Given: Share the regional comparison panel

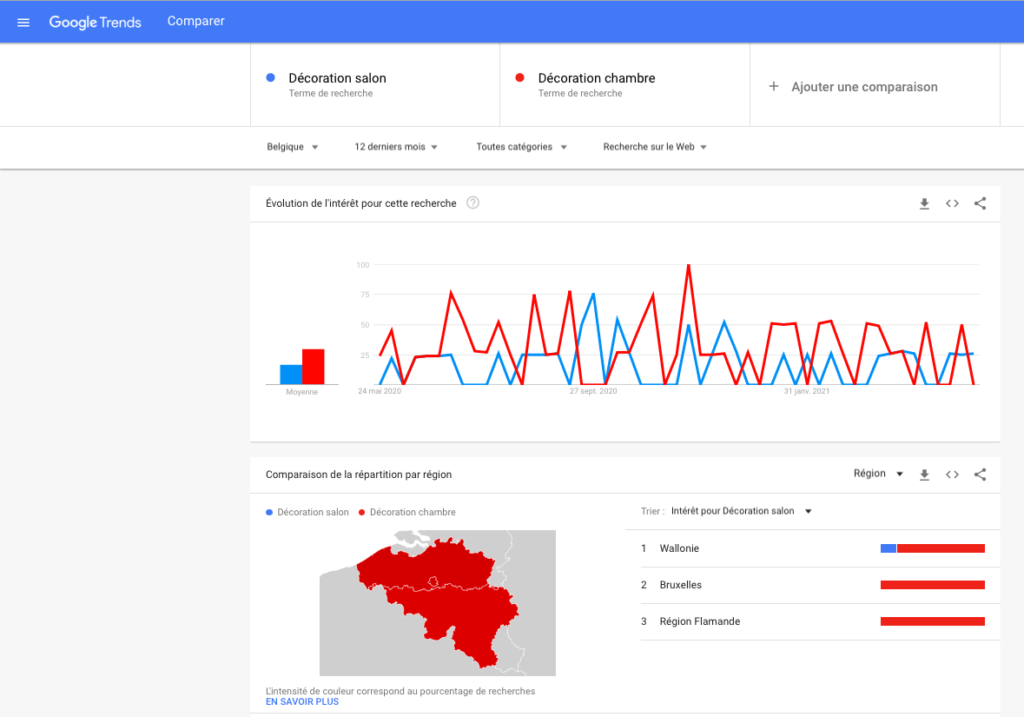Looking at the screenshot, I should (x=980, y=474).
